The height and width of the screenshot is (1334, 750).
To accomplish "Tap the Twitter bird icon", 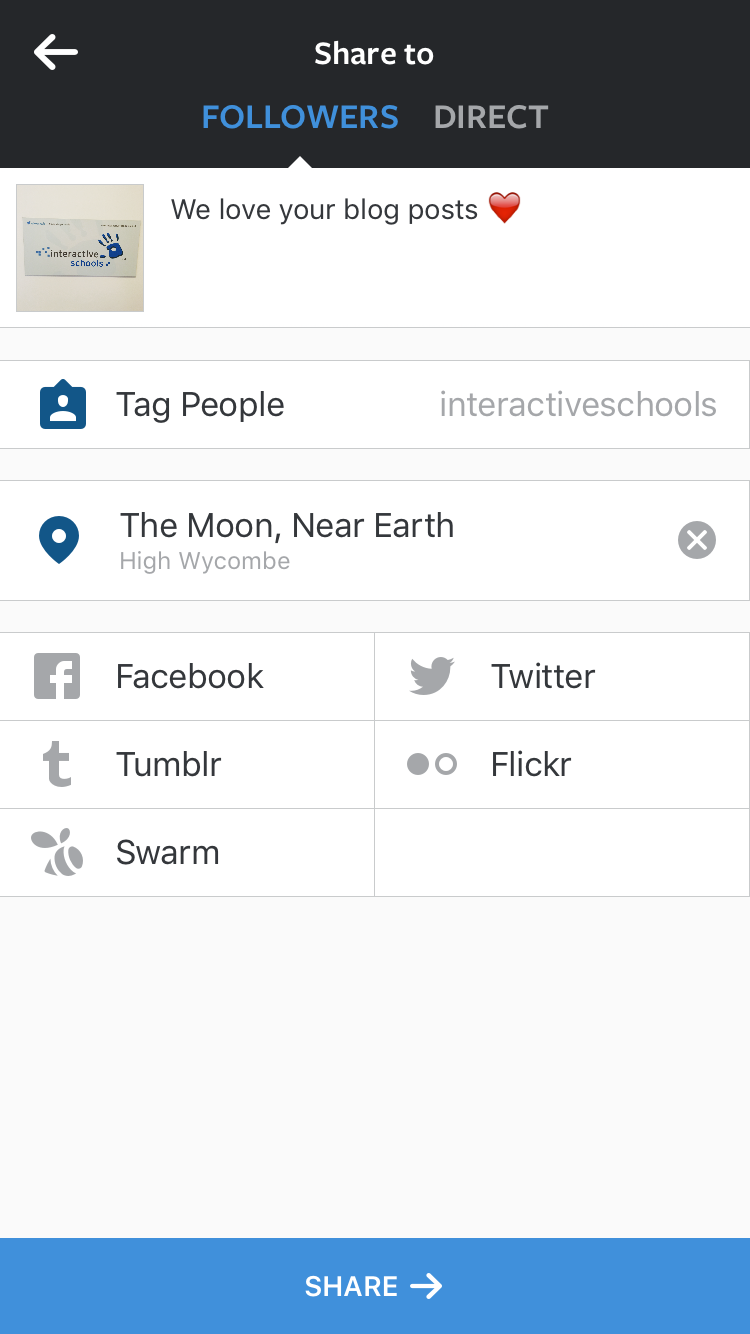I will click(x=432, y=677).
